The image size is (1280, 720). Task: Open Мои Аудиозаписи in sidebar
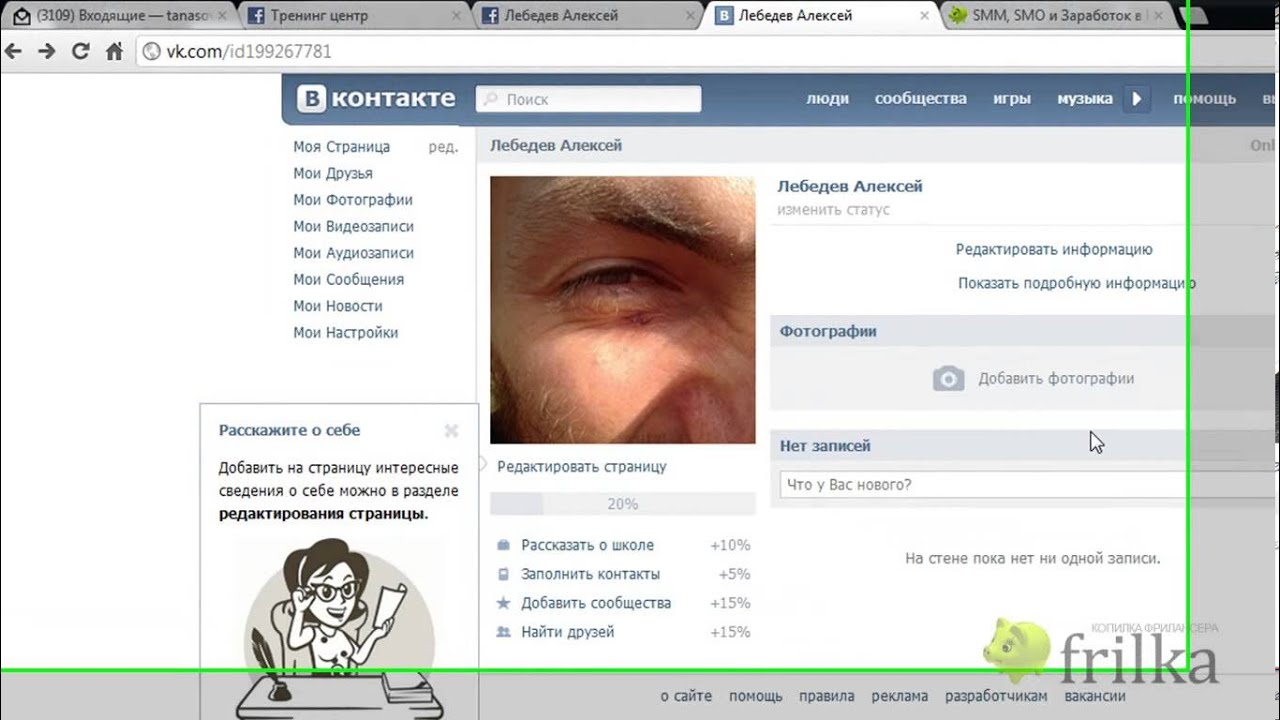(353, 253)
